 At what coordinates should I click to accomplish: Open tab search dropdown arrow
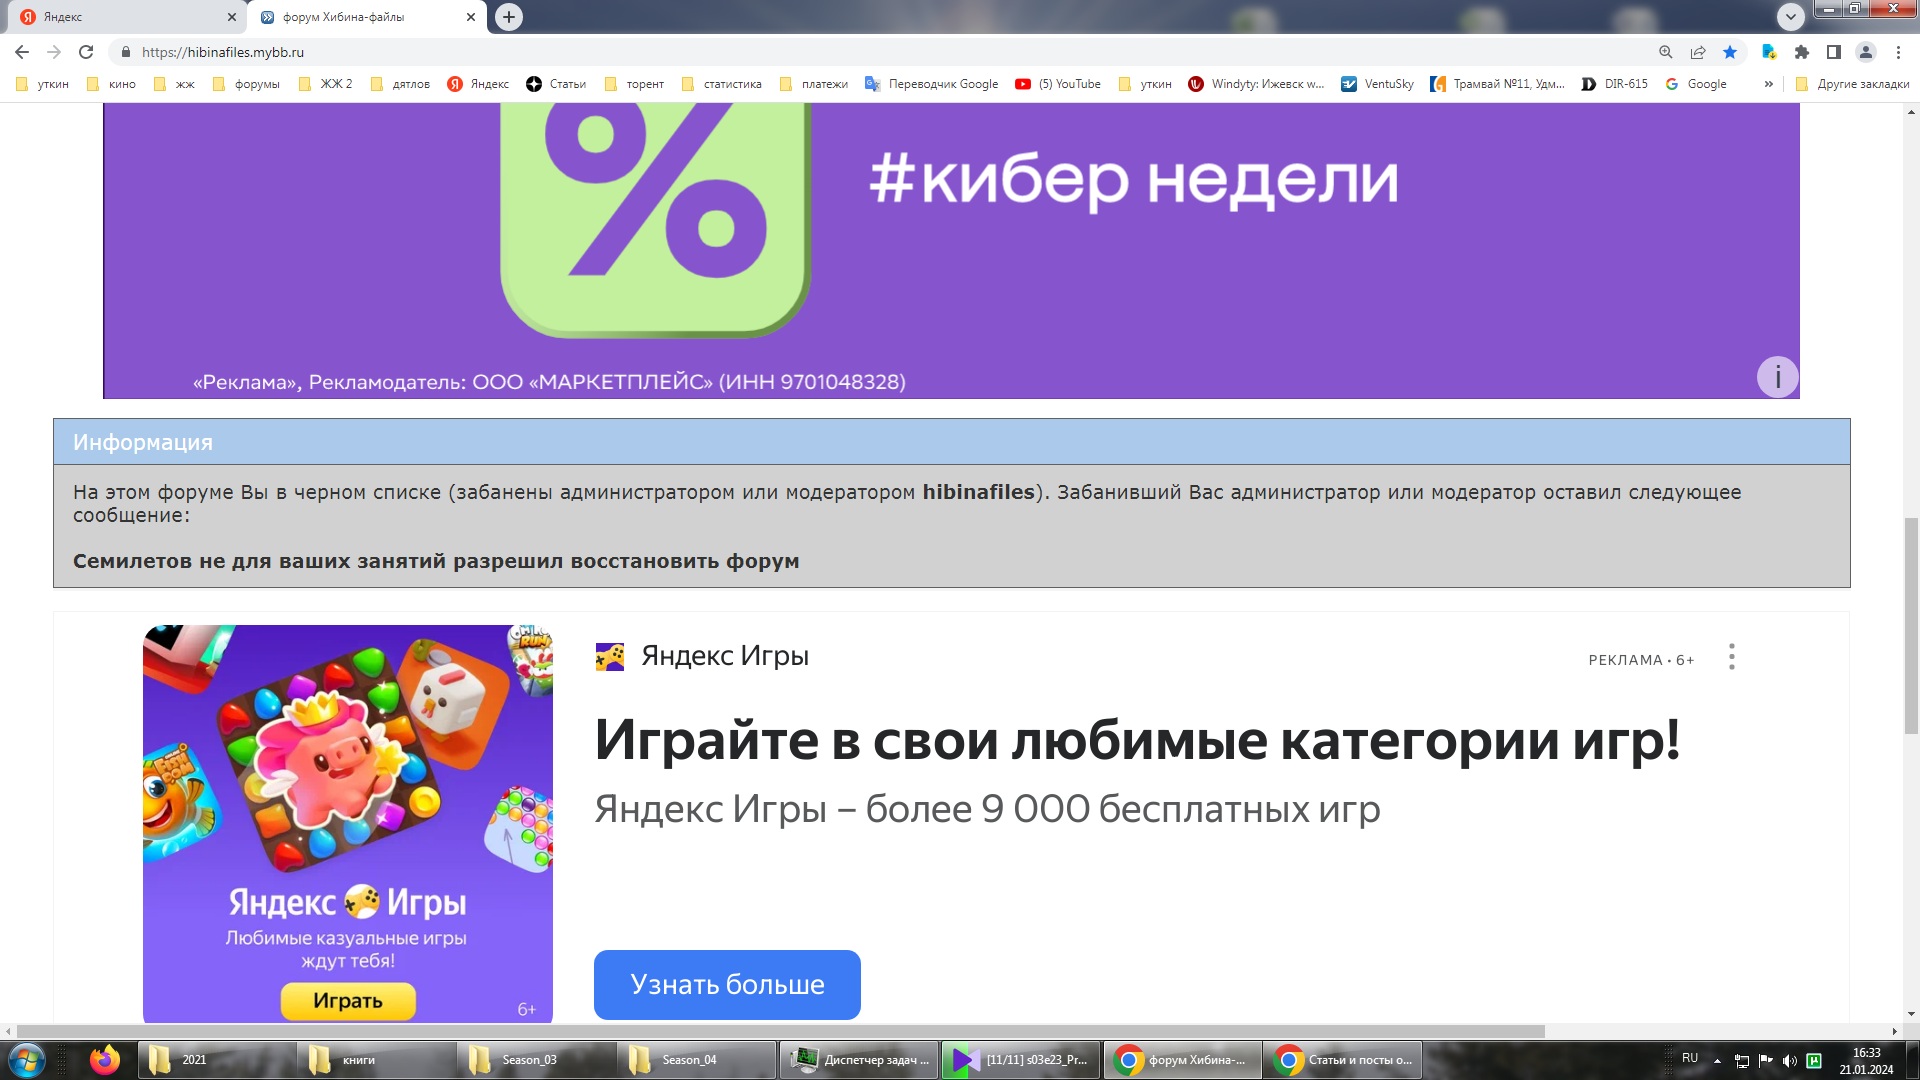tap(1791, 16)
